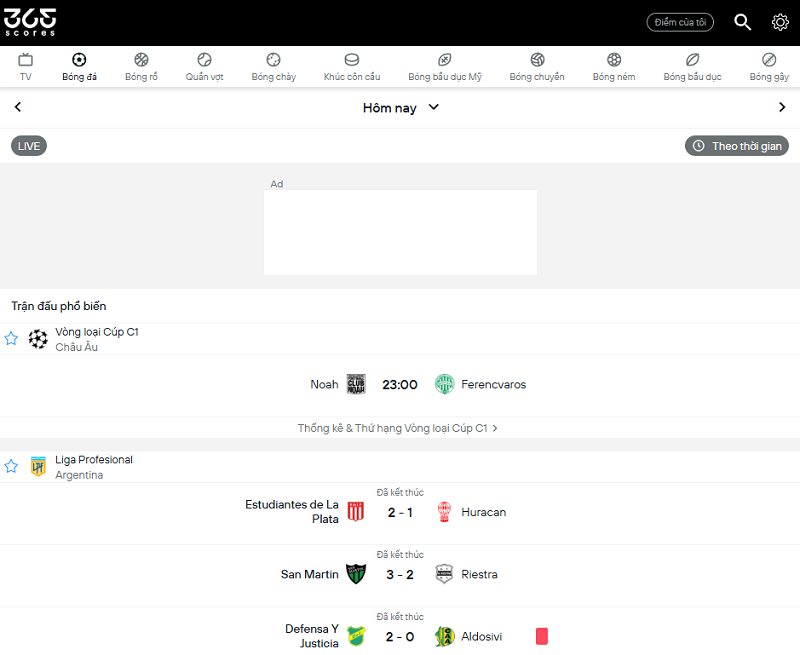Go to next day arrow
Screen dimensions: 800x655
(782, 107)
